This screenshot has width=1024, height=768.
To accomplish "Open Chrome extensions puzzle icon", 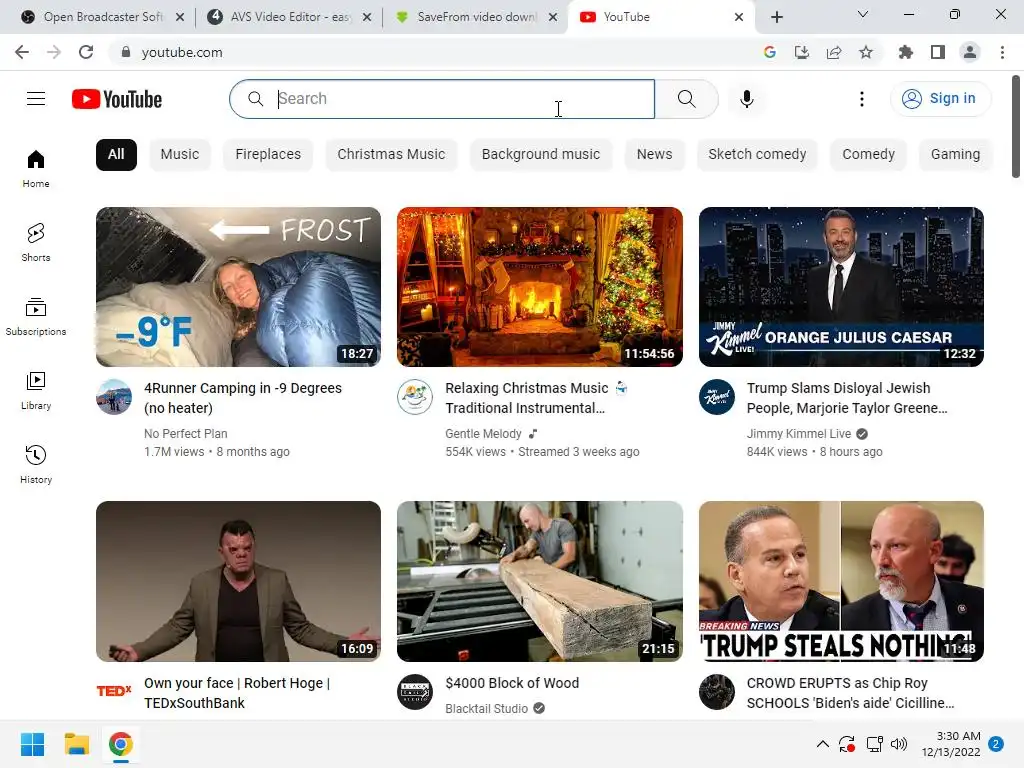I will click(x=906, y=52).
